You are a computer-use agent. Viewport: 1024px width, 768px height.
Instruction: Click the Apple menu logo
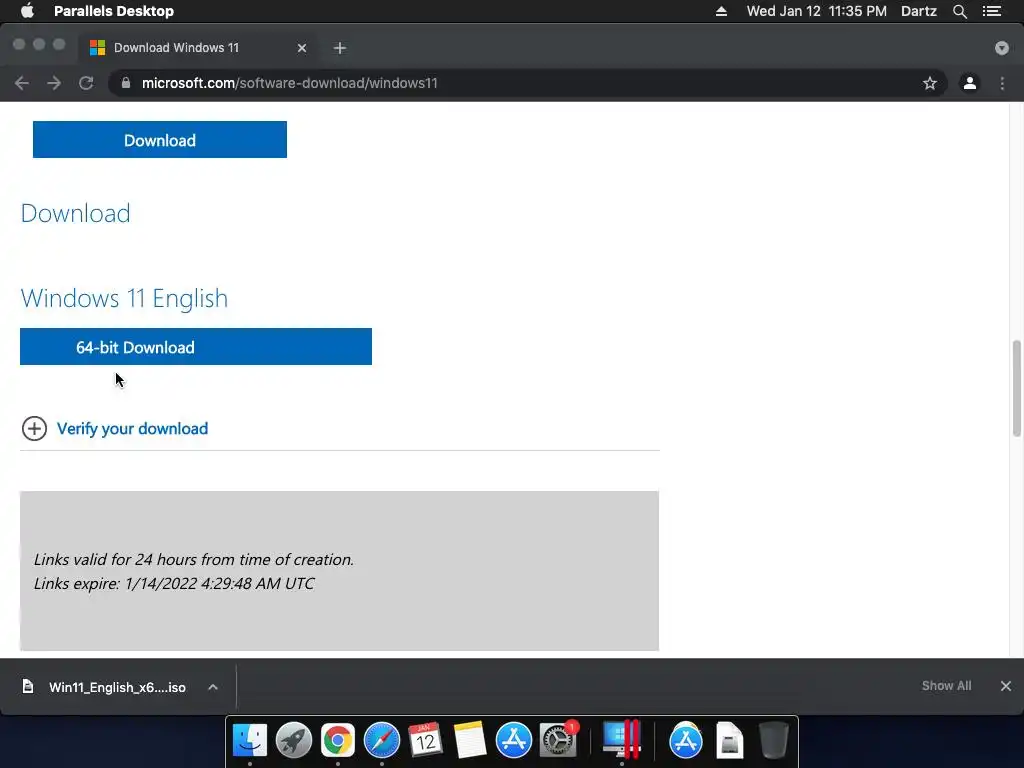[27, 10]
